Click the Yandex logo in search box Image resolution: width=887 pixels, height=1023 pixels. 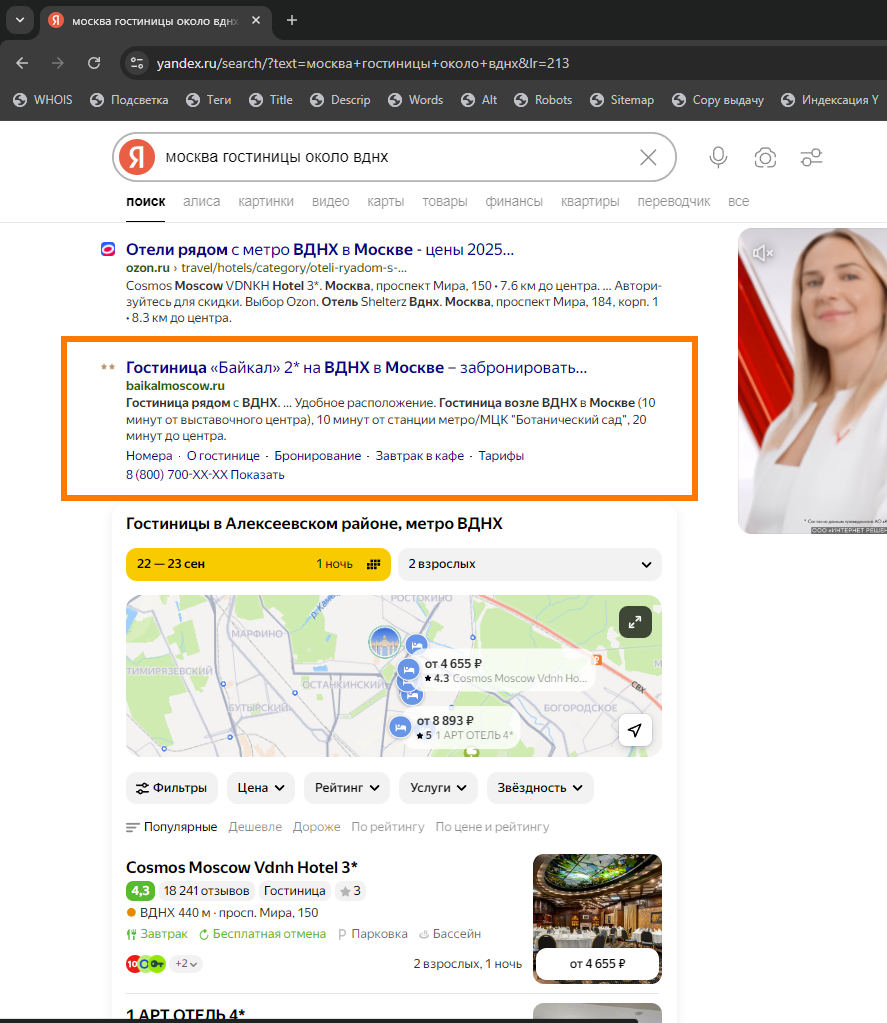click(x=137, y=157)
